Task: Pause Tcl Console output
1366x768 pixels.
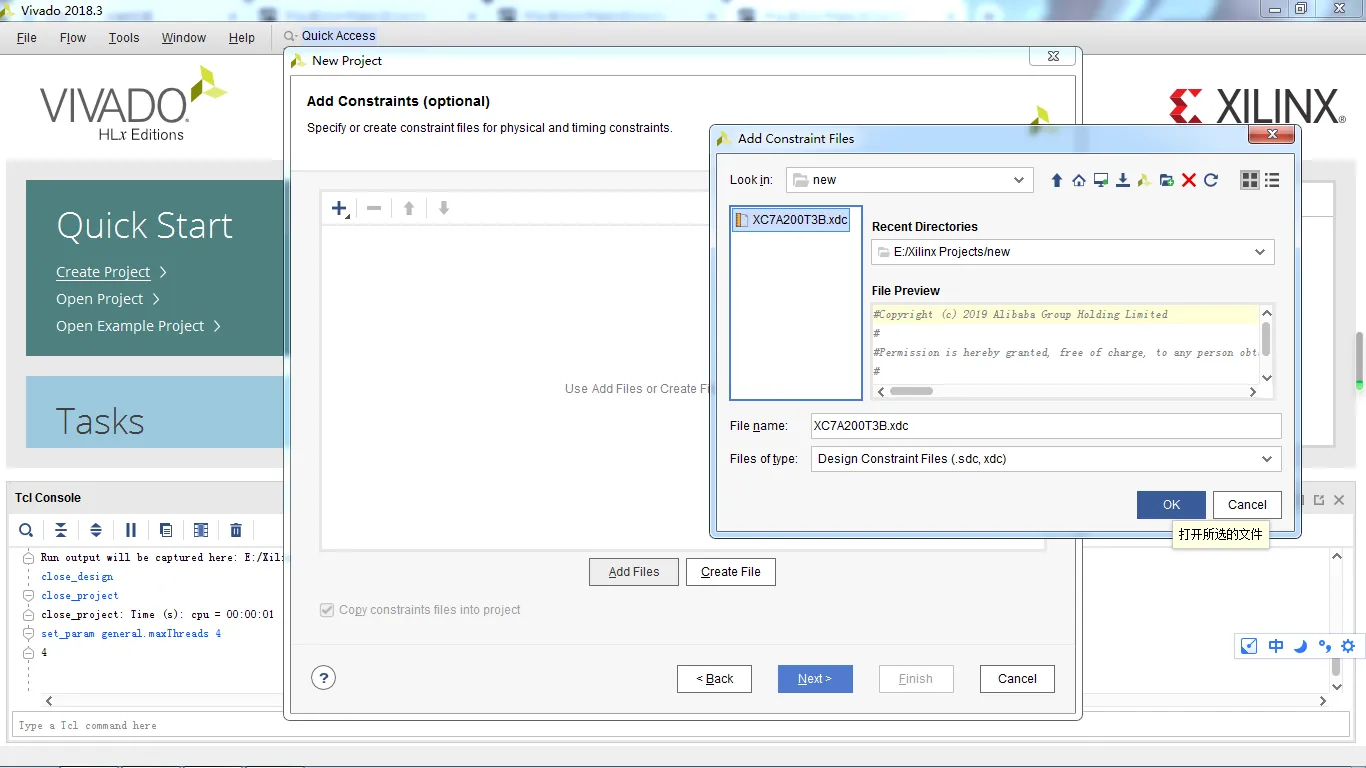Action: click(x=131, y=530)
